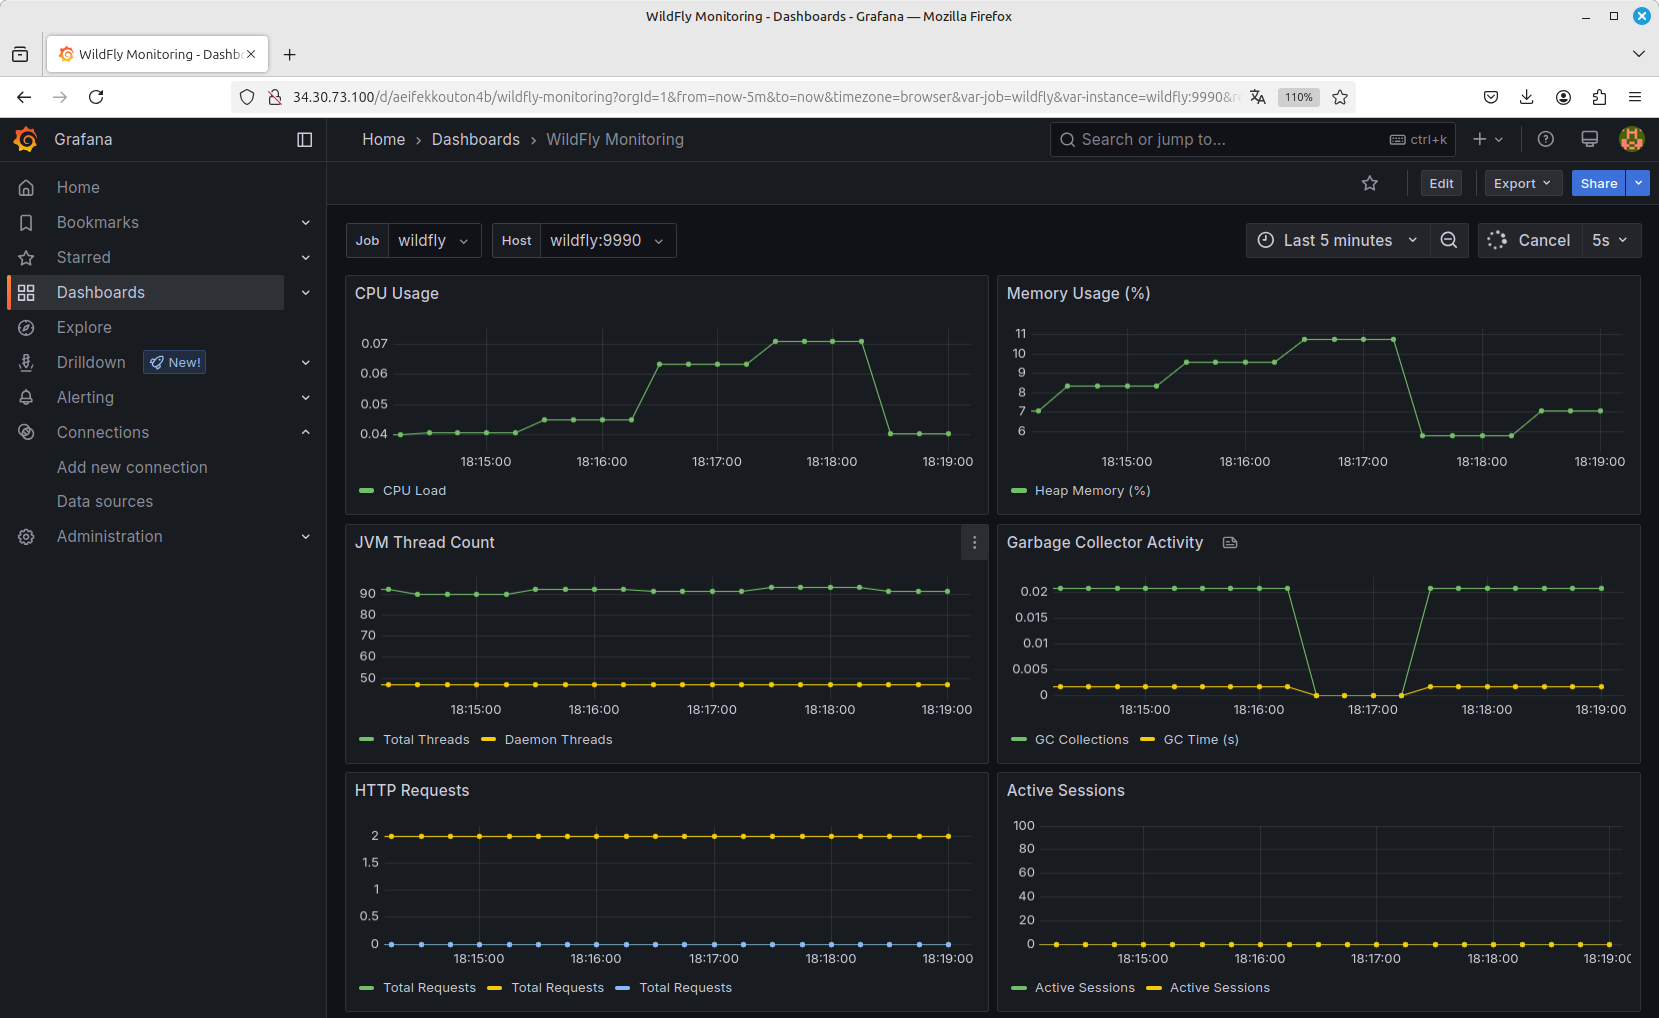This screenshot has height=1018, width=1659.
Task: Open Last 5 minutes time picker
Action: 1337,241
